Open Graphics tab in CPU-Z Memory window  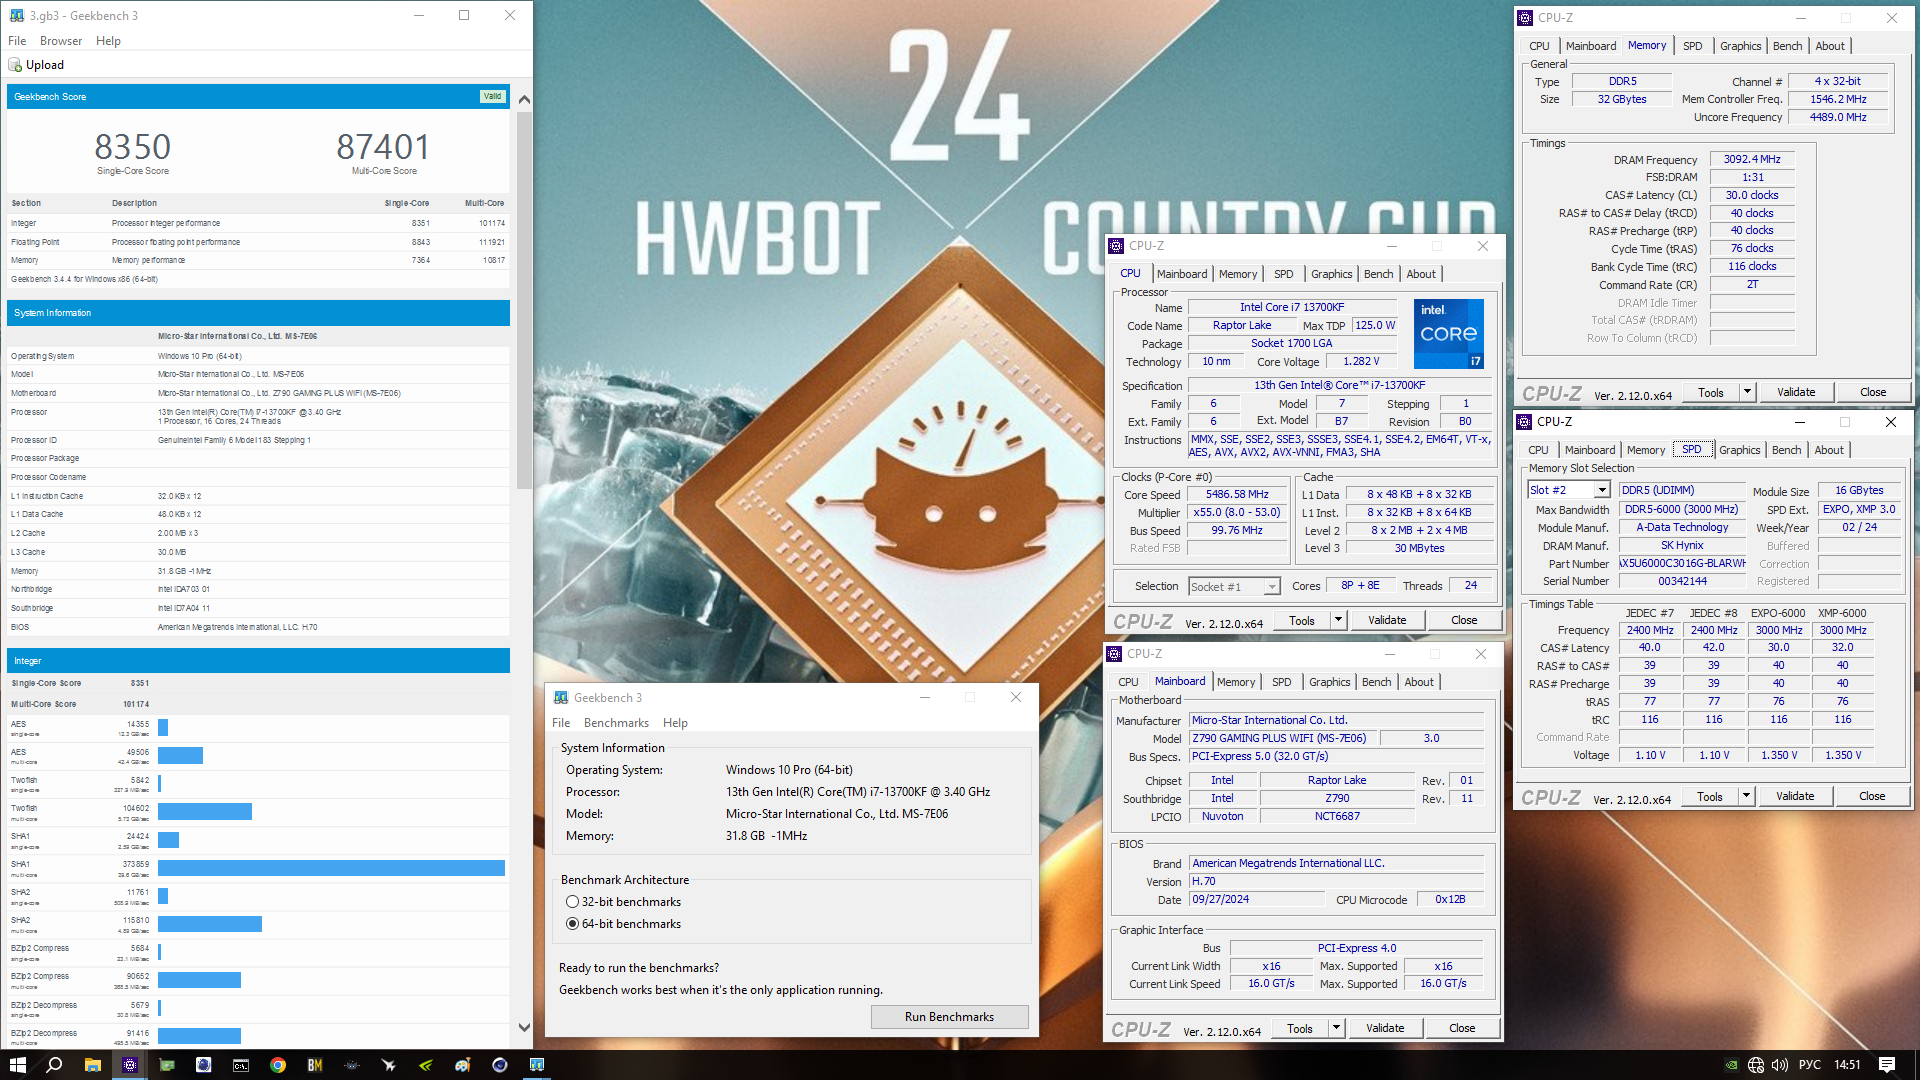tap(1740, 46)
